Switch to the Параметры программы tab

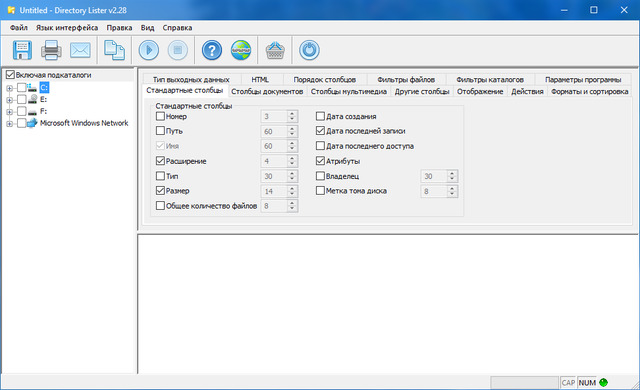point(583,80)
